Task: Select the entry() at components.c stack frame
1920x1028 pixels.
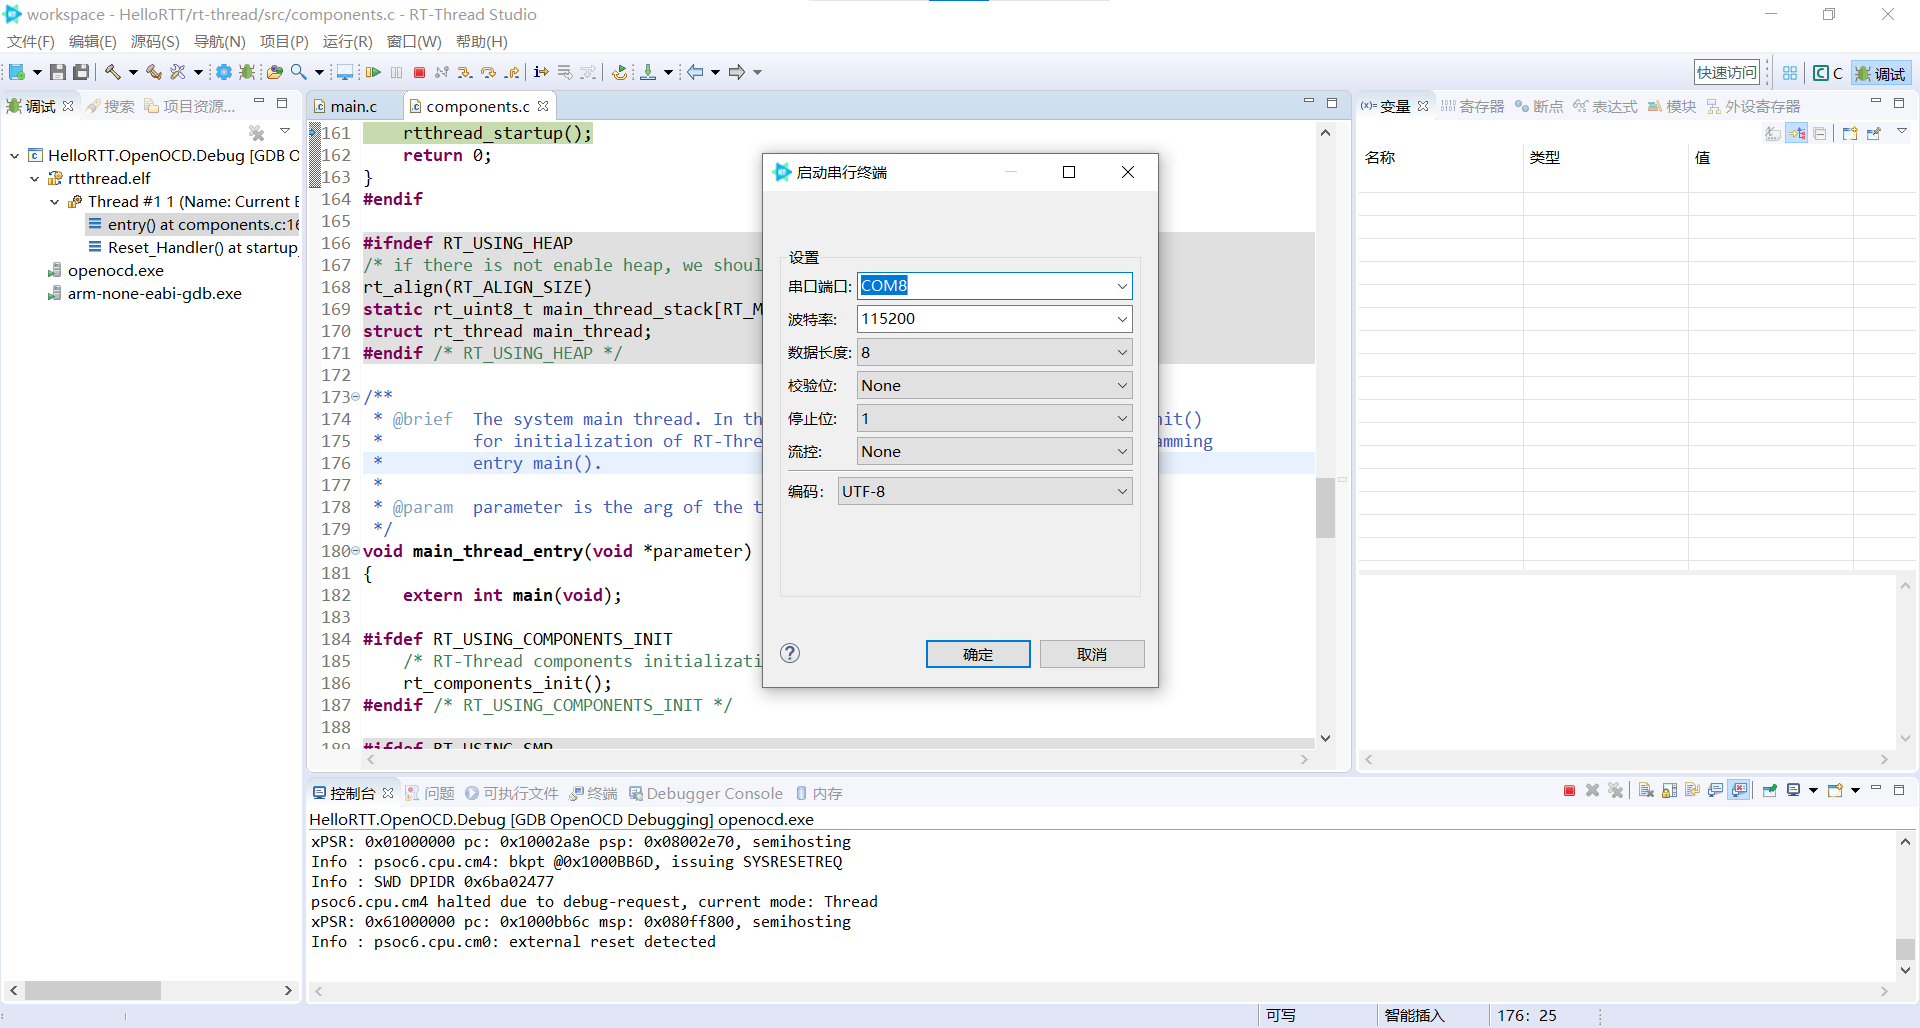Action: pyautogui.click(x=193, y=225)
